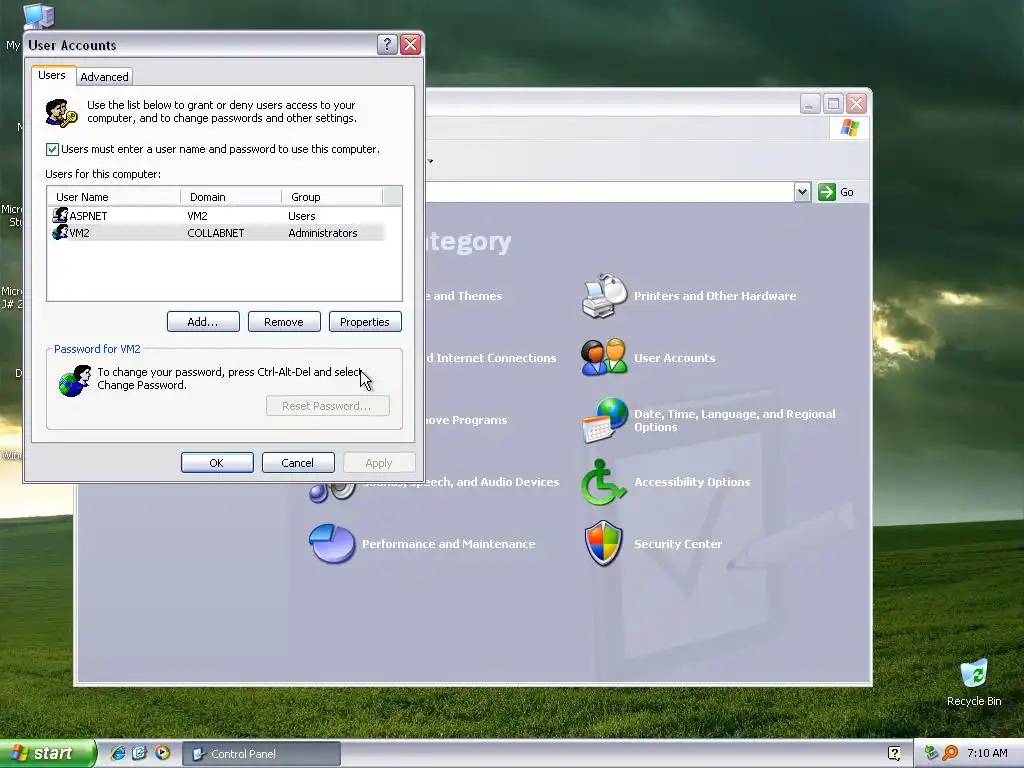The width and height of the screenshot is (1024, 768).
Task: Select the Users tab
Action: 52,75
